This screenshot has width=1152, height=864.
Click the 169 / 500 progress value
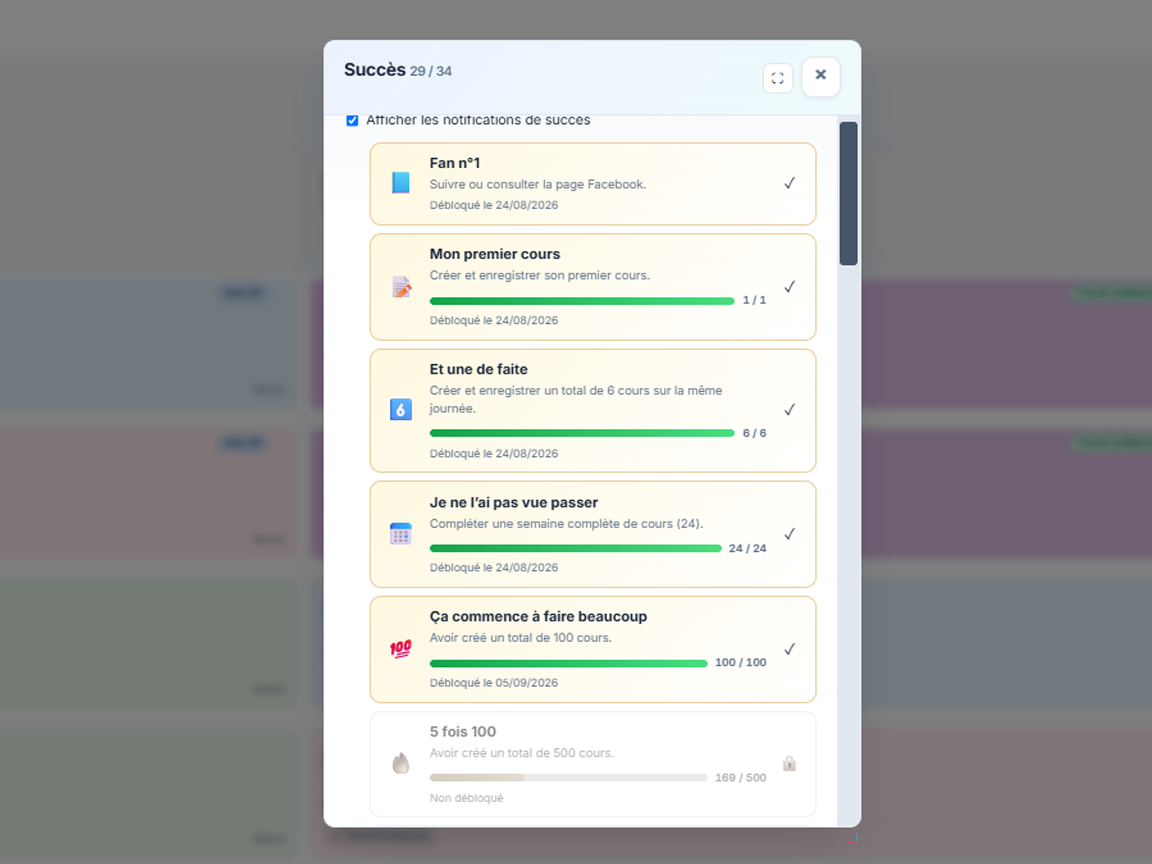click(741, 777)
